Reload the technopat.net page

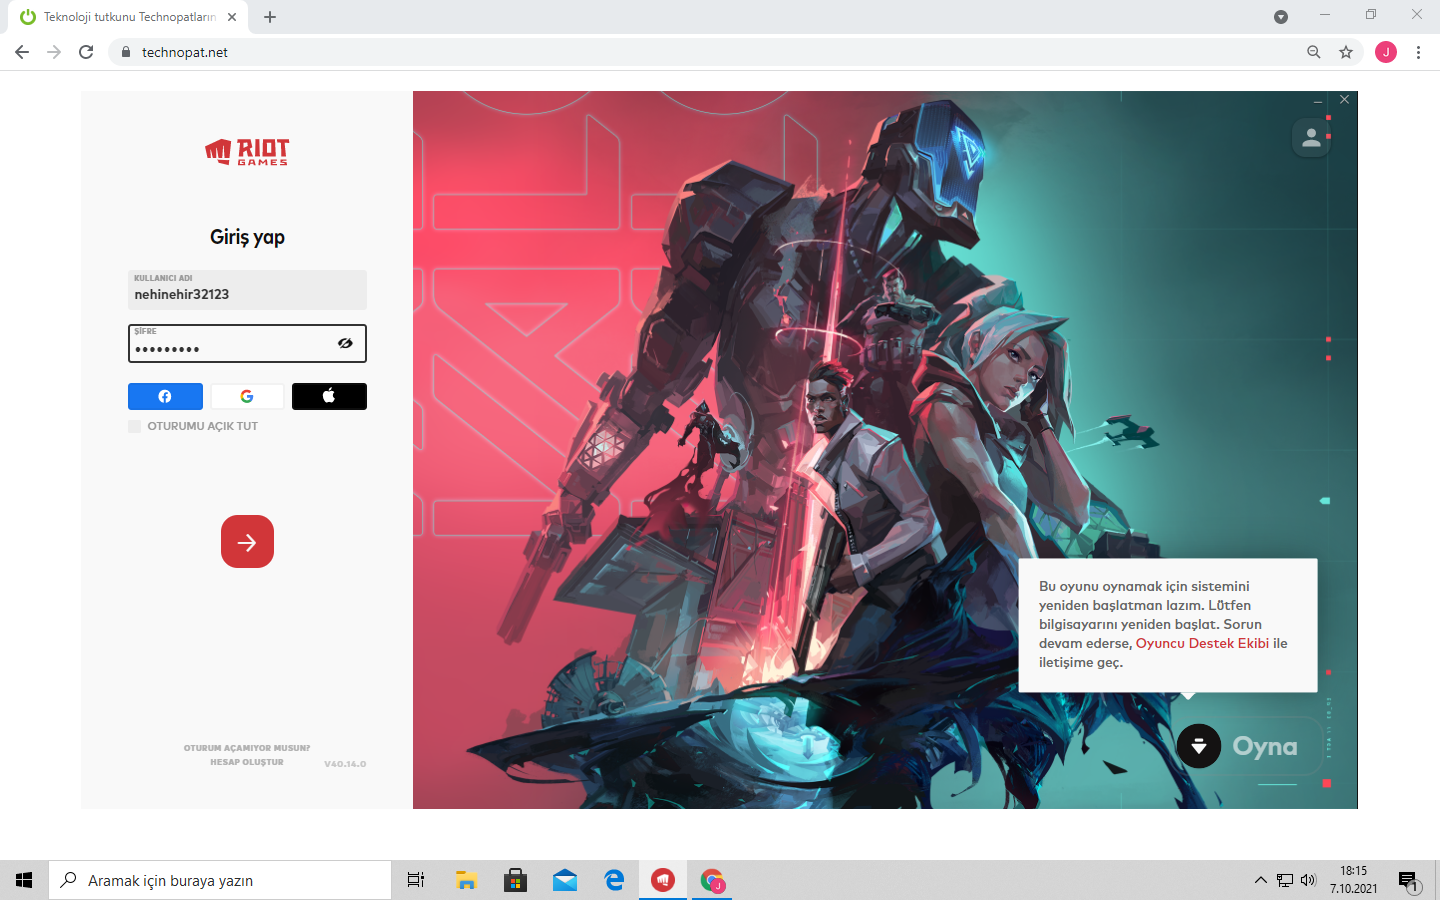coord(86,52)
